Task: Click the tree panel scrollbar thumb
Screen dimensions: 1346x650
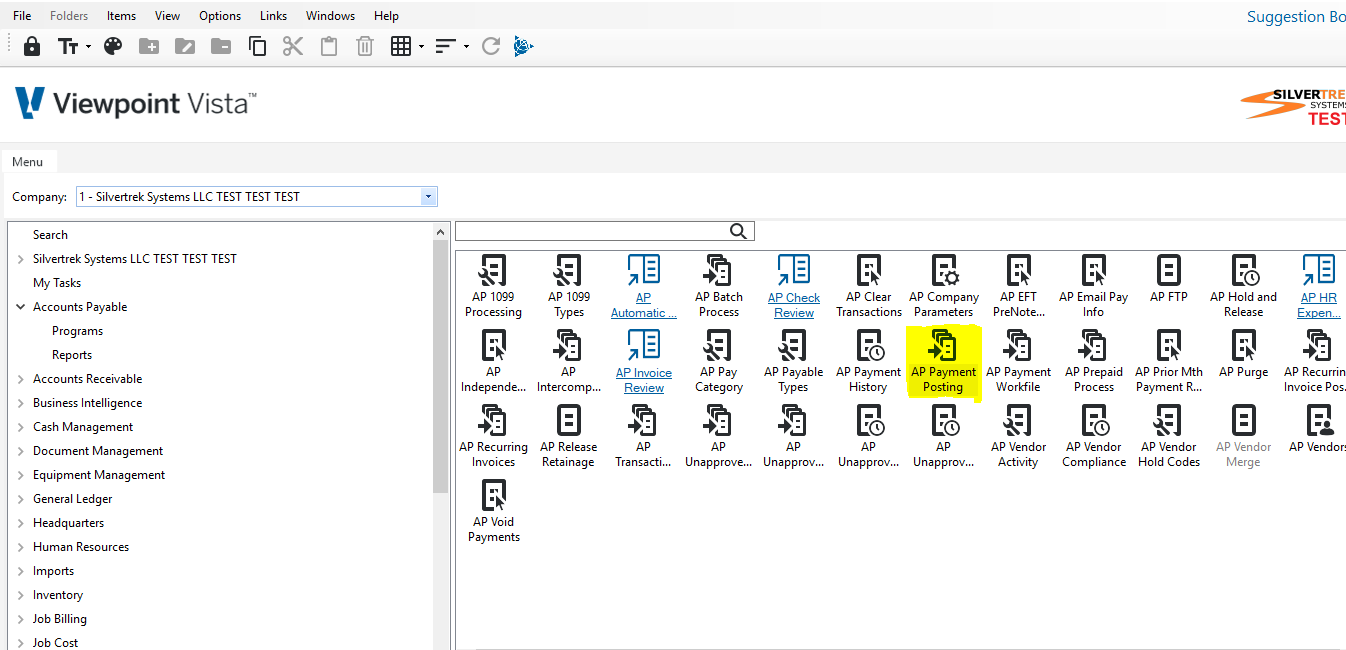Action: pyautogui.click(x=441, y=367)
